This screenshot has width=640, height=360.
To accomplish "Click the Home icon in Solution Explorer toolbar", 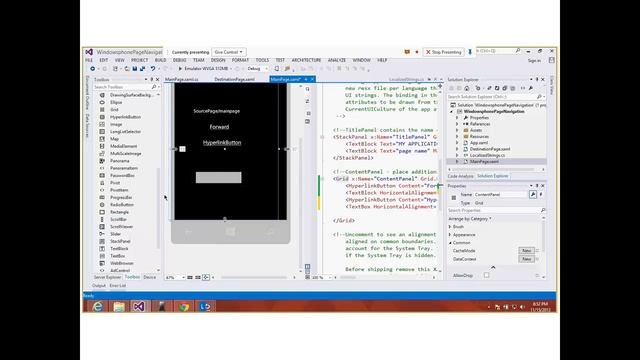I will [x=467, y=88].
